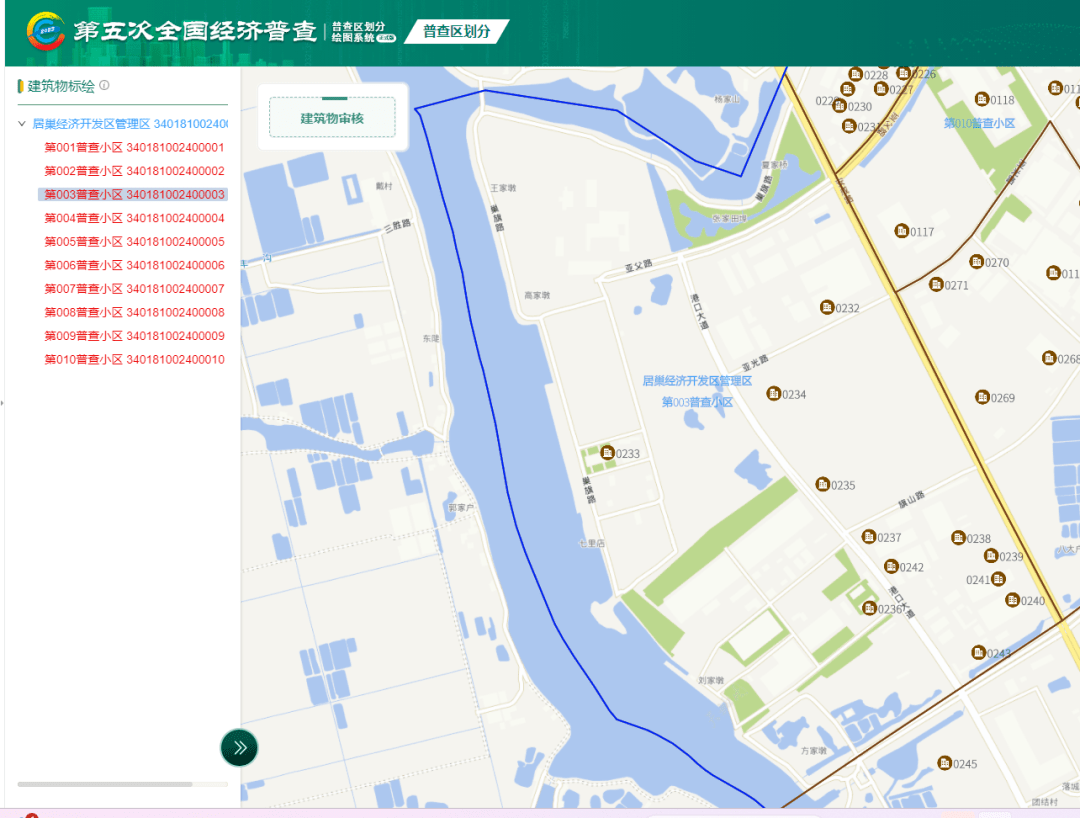Click building marker 0243
The image size is (1080, 818).
pyautogui.click(x=979, y=651)
